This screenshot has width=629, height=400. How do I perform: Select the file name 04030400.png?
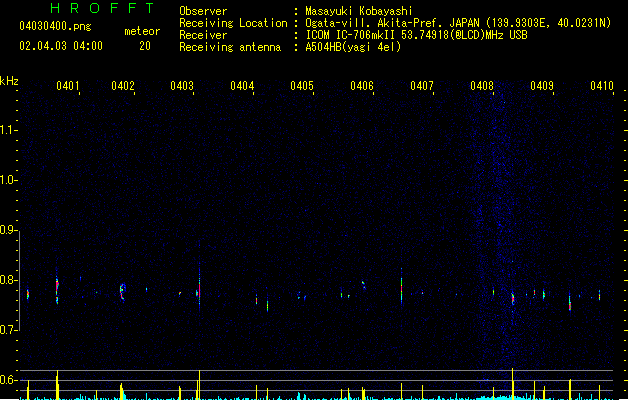point(55,26)
